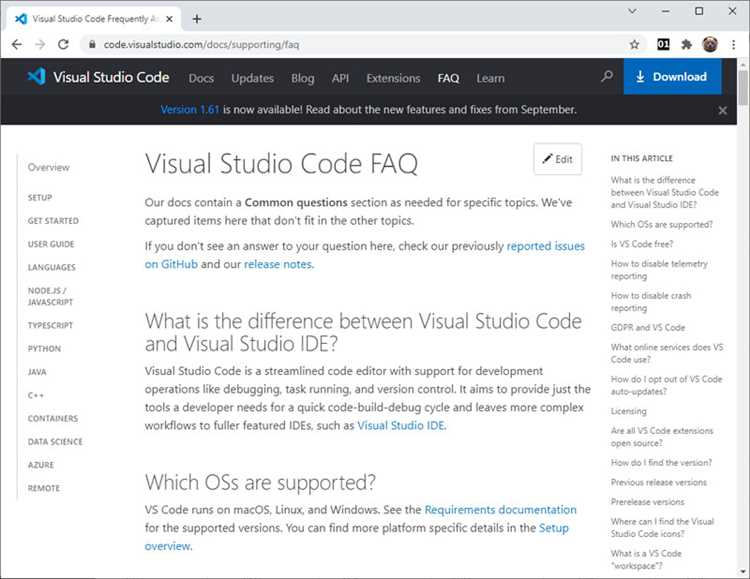Dismiss the Version 1.61 announcement banner

(x=722, y=111)
